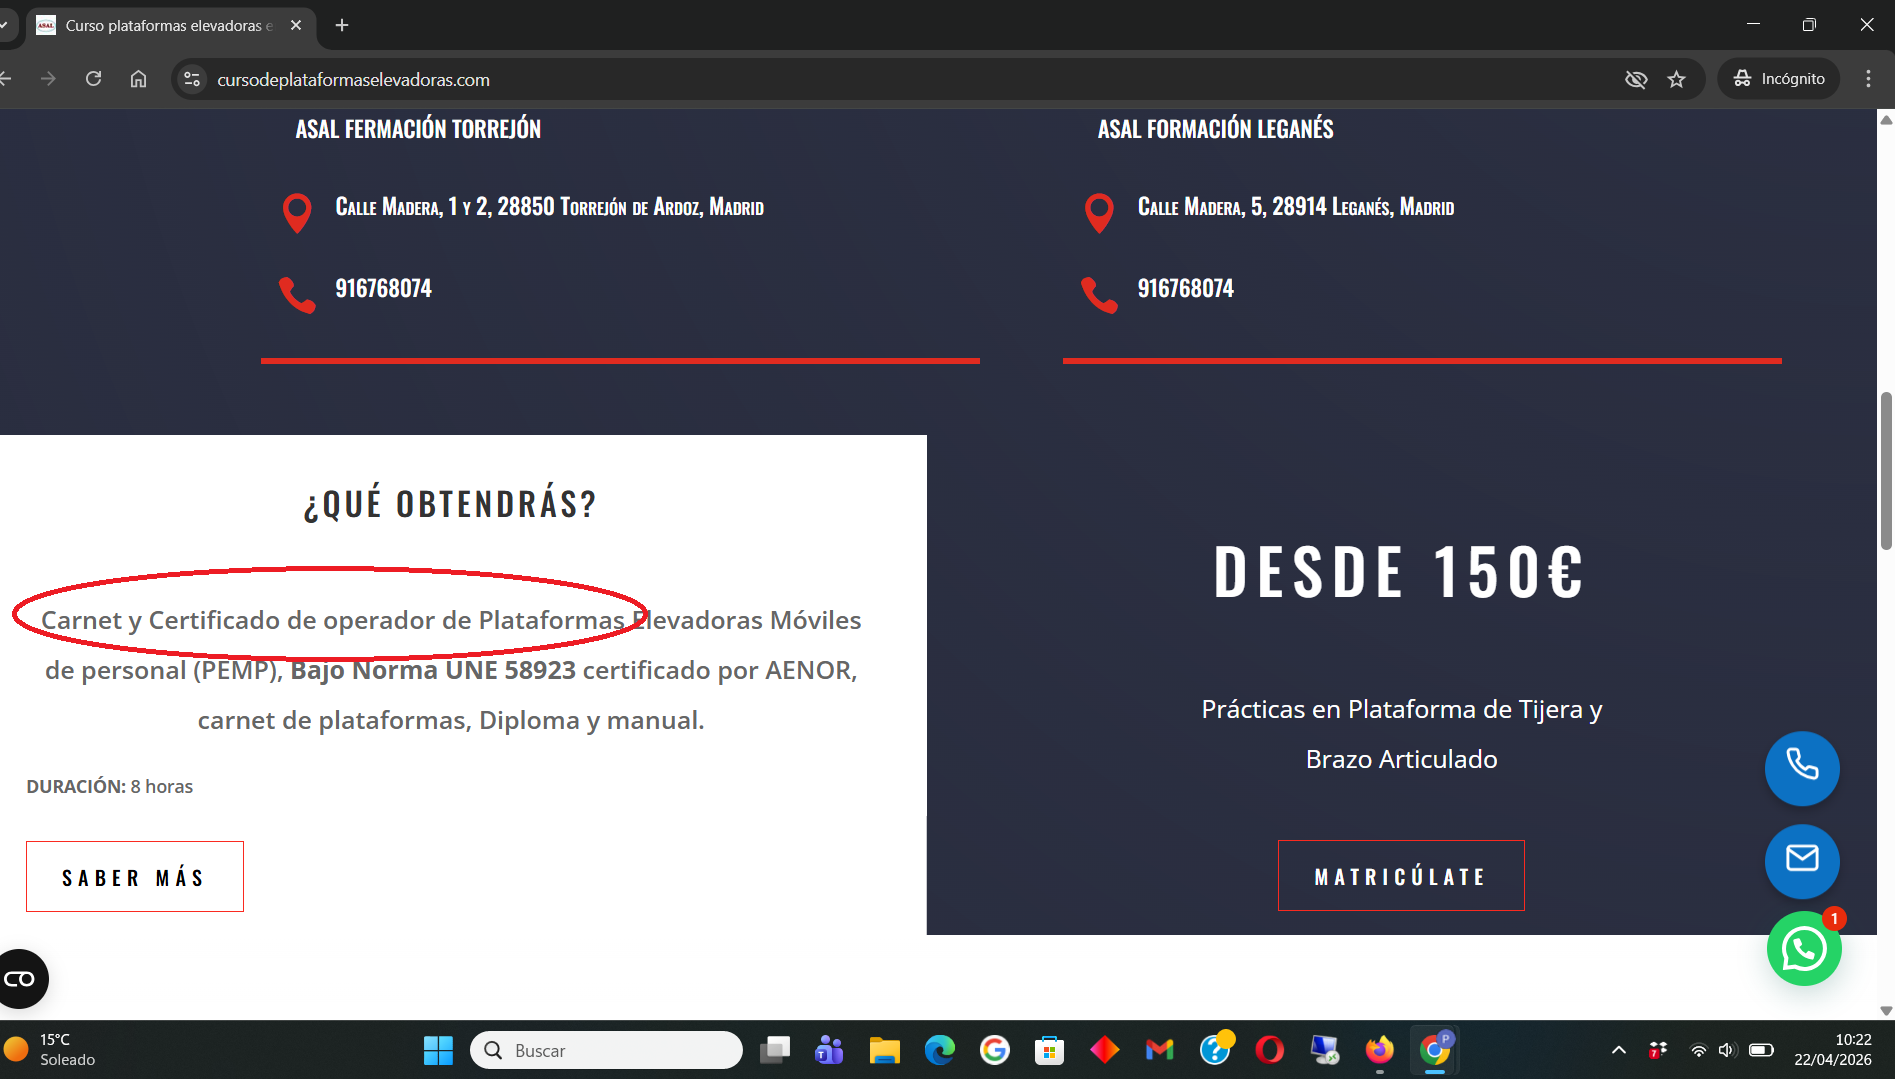Click the floating blue phone call icon
The height and width of the screenshot is (1079, 1895).
pos(1801,768)
